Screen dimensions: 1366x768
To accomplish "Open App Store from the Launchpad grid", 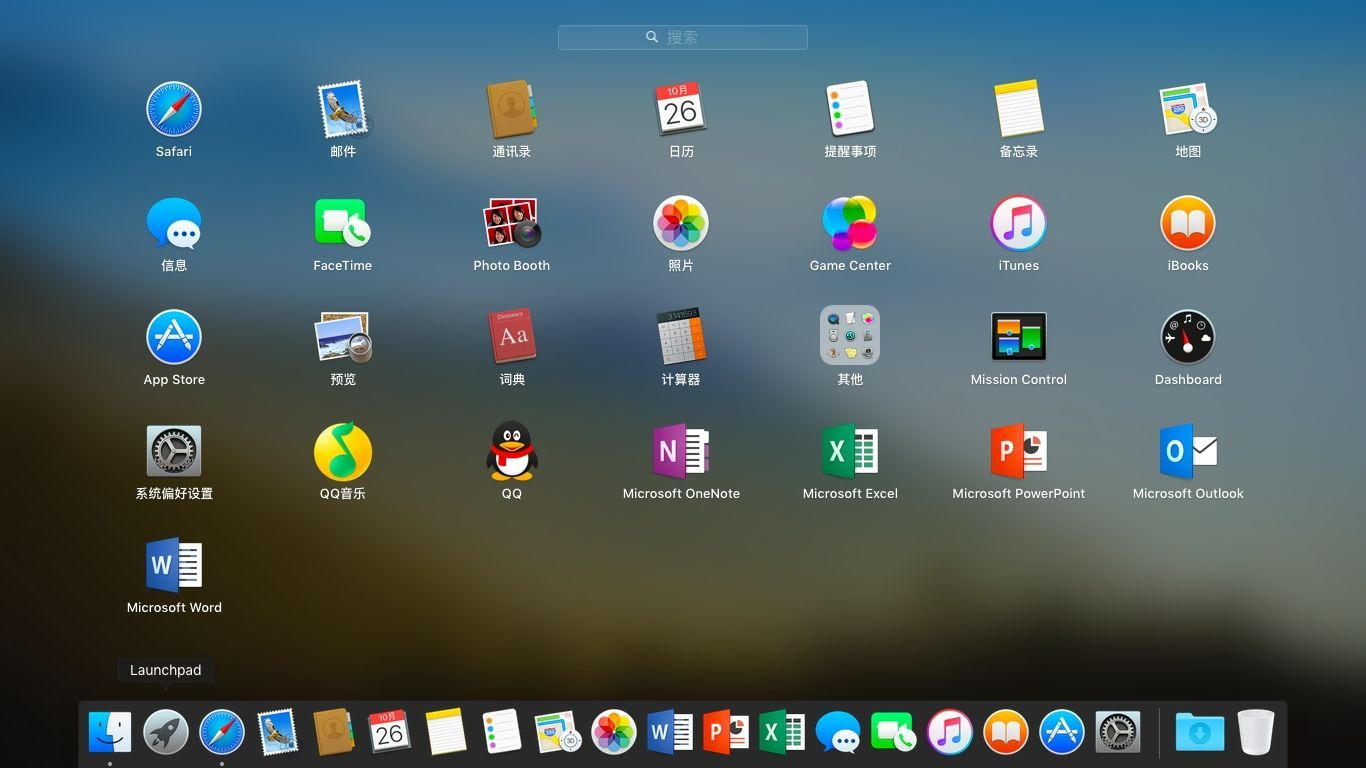I will click(x=174, y=337).
